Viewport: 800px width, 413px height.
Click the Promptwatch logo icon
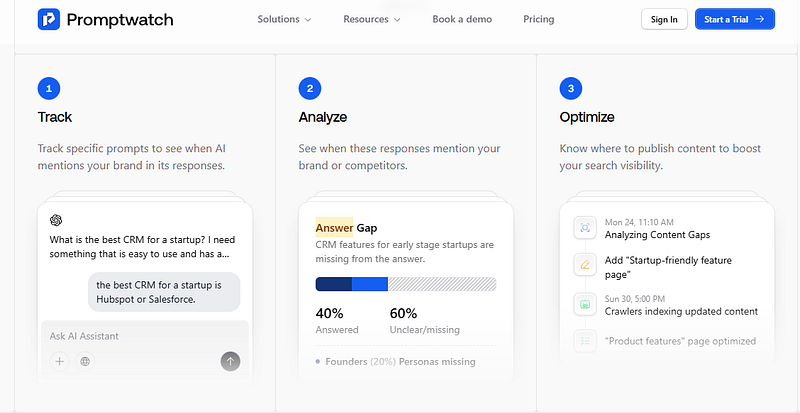pyautogui.click(x=48, y=19)
